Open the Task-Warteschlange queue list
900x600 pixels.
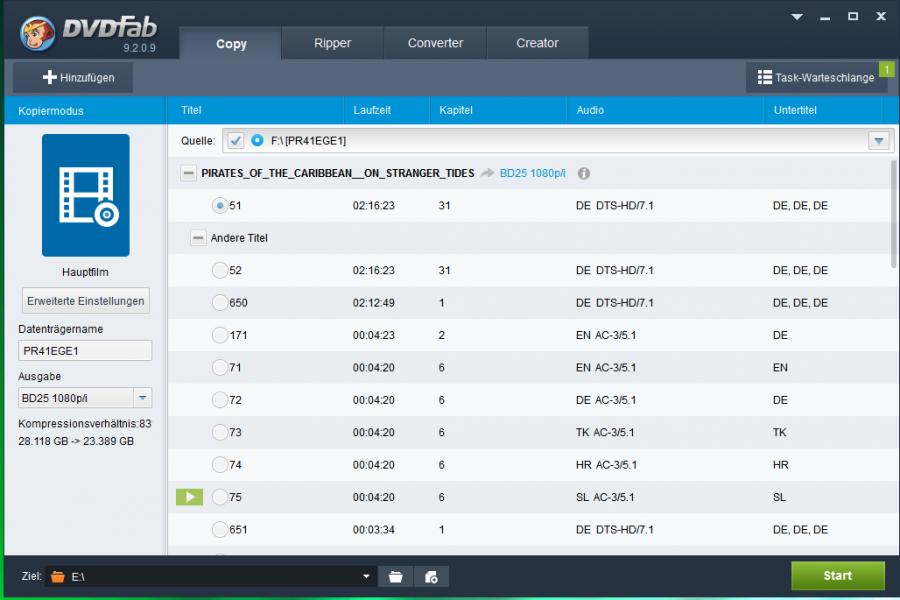tap(815, 77)
